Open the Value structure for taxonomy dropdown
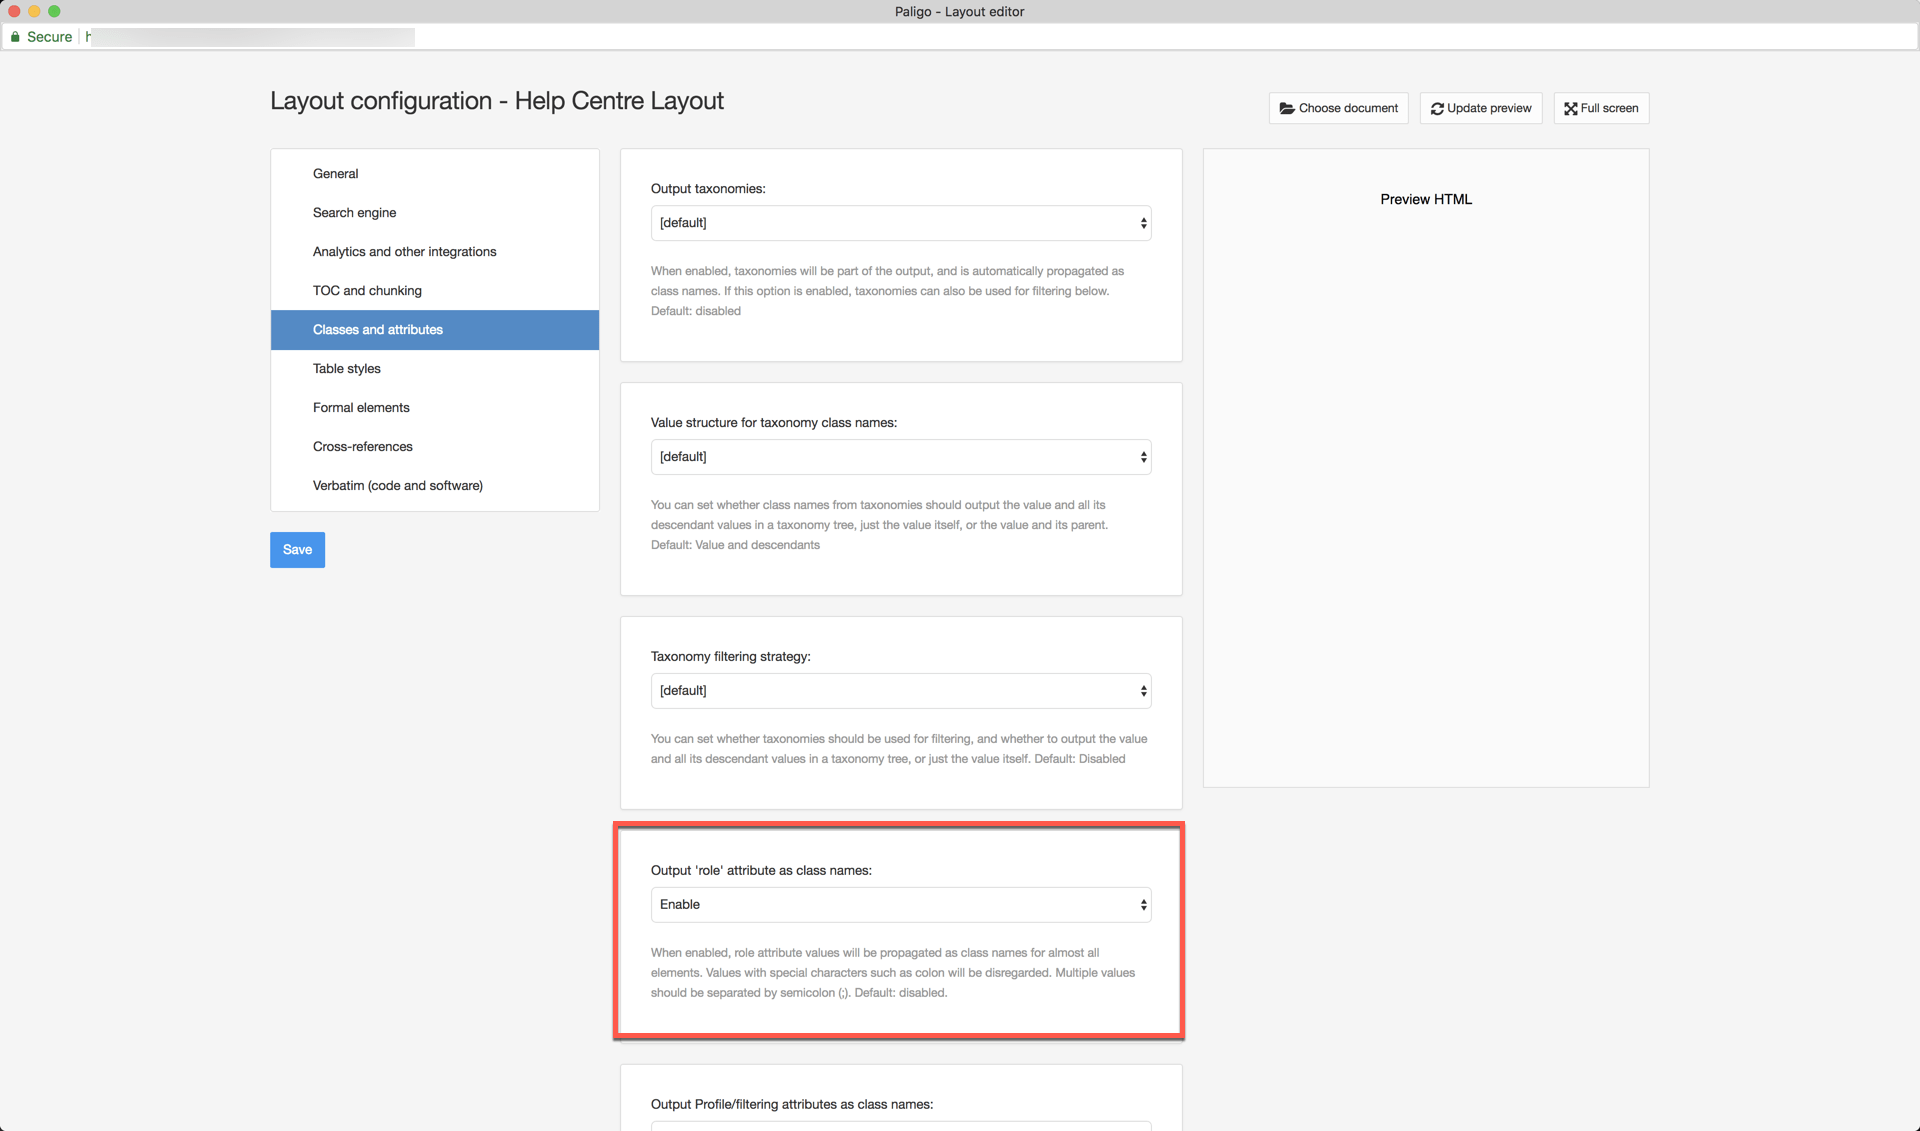Image resolution: width=1920 pixels, height=1131 pixels. [x=900, y=457]
